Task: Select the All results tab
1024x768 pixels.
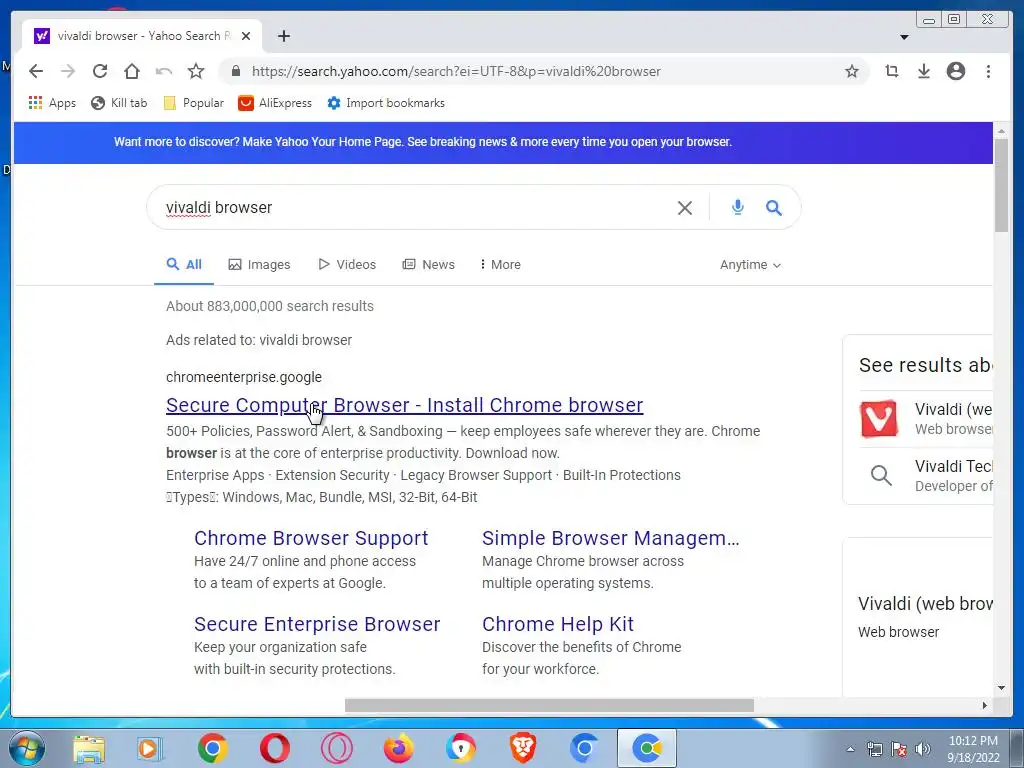Action: (x=184, y=264)
